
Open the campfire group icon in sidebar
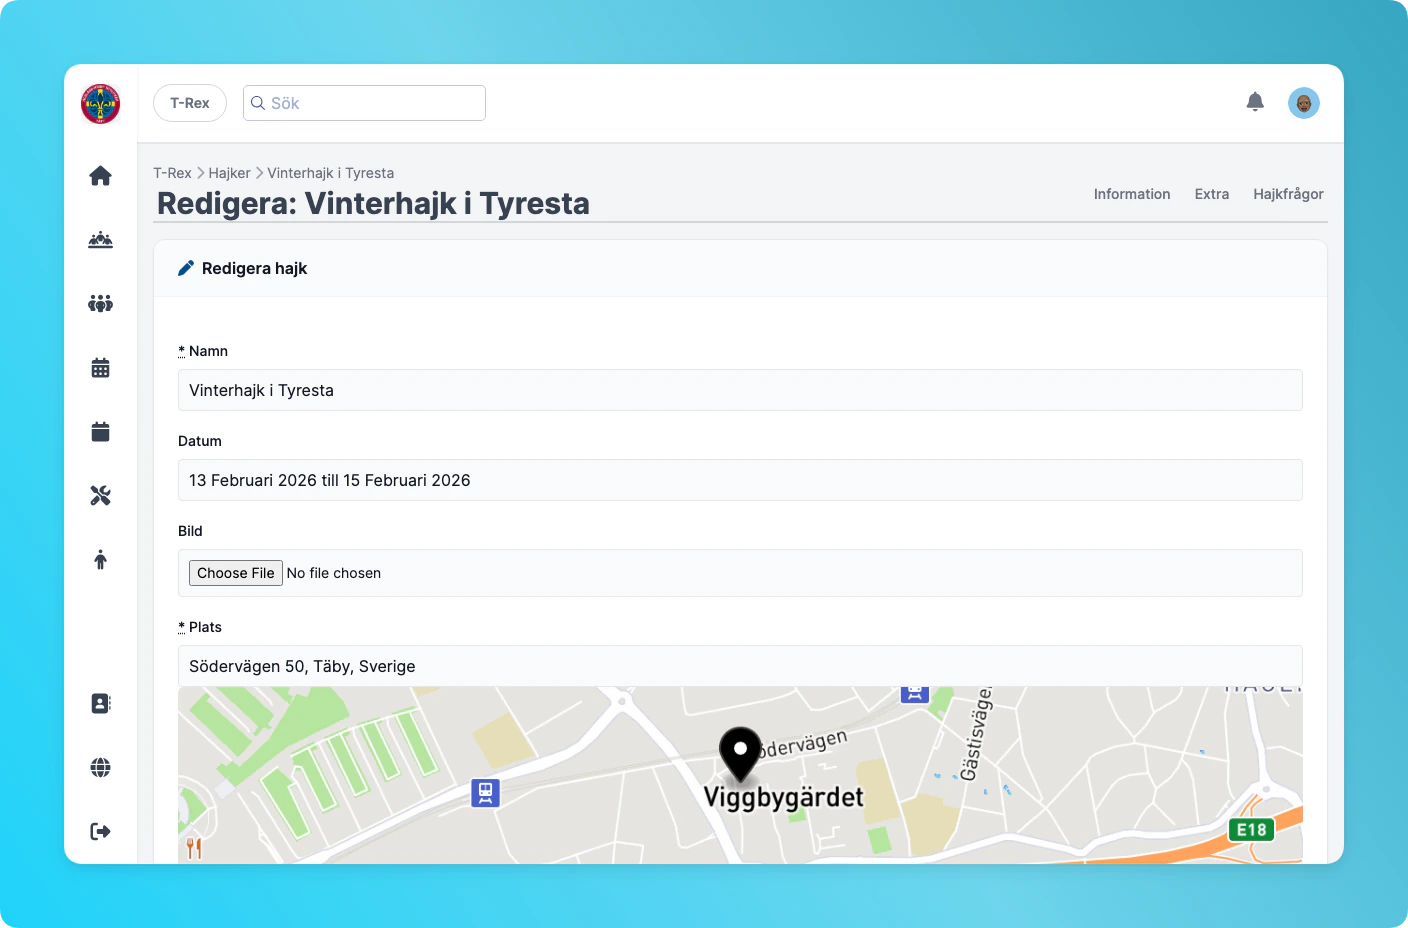pyautogui.click(x=100, y=240)
